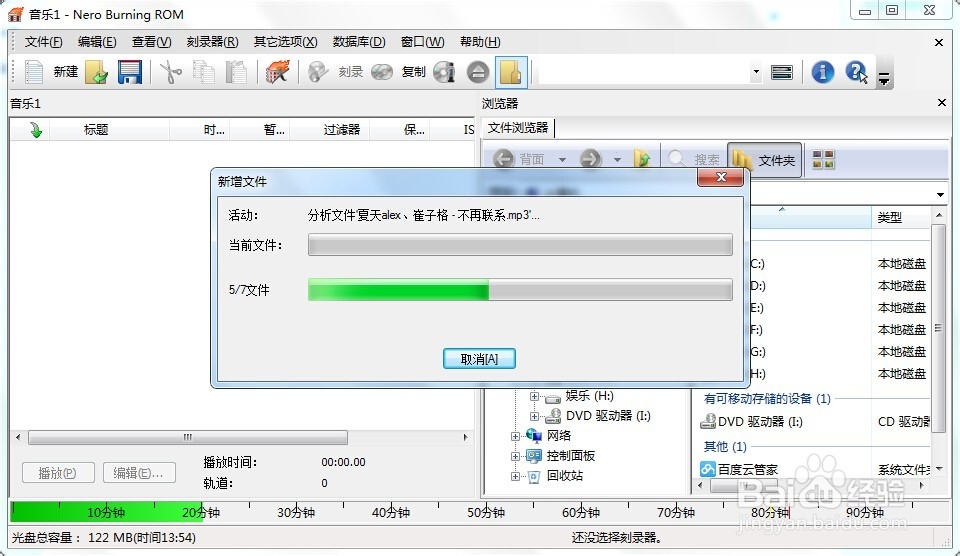Click the 编辑(E)... button
Screen dimensions: 960x556
139,473
